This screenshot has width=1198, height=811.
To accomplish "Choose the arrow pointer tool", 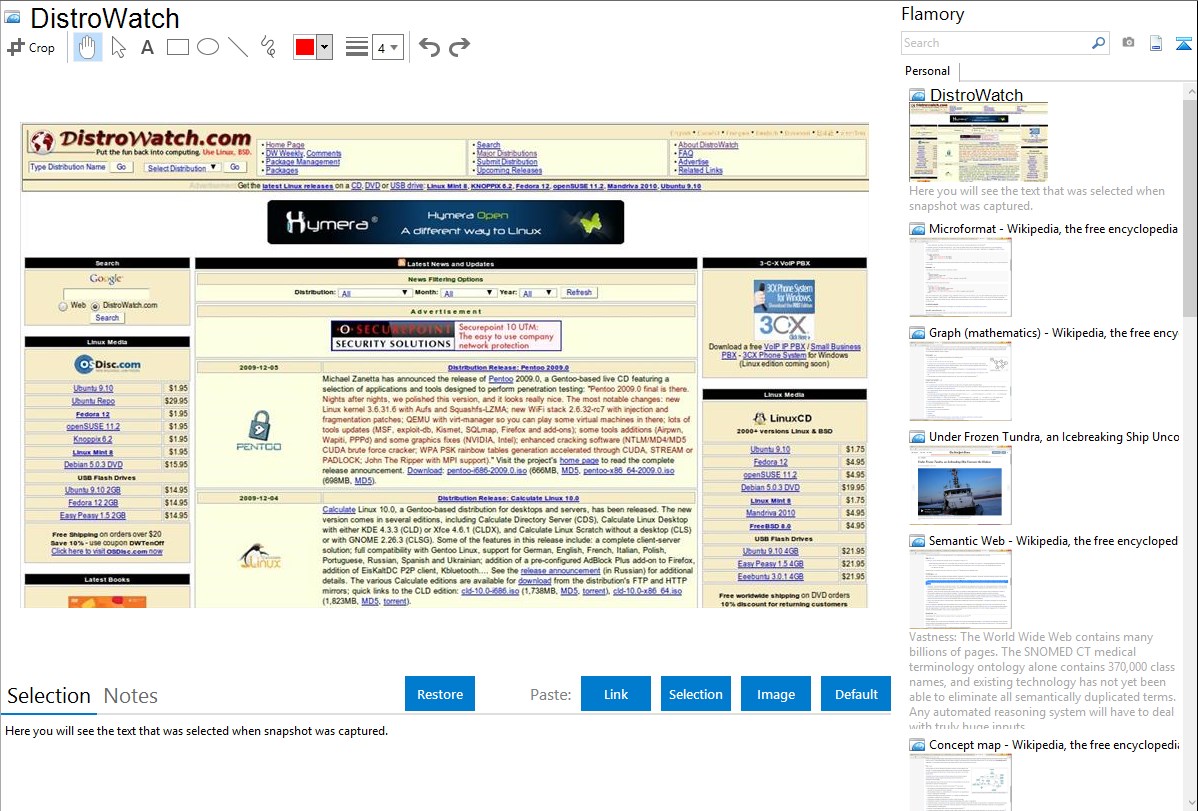I will pyautogui.click(x=118, y=47).
